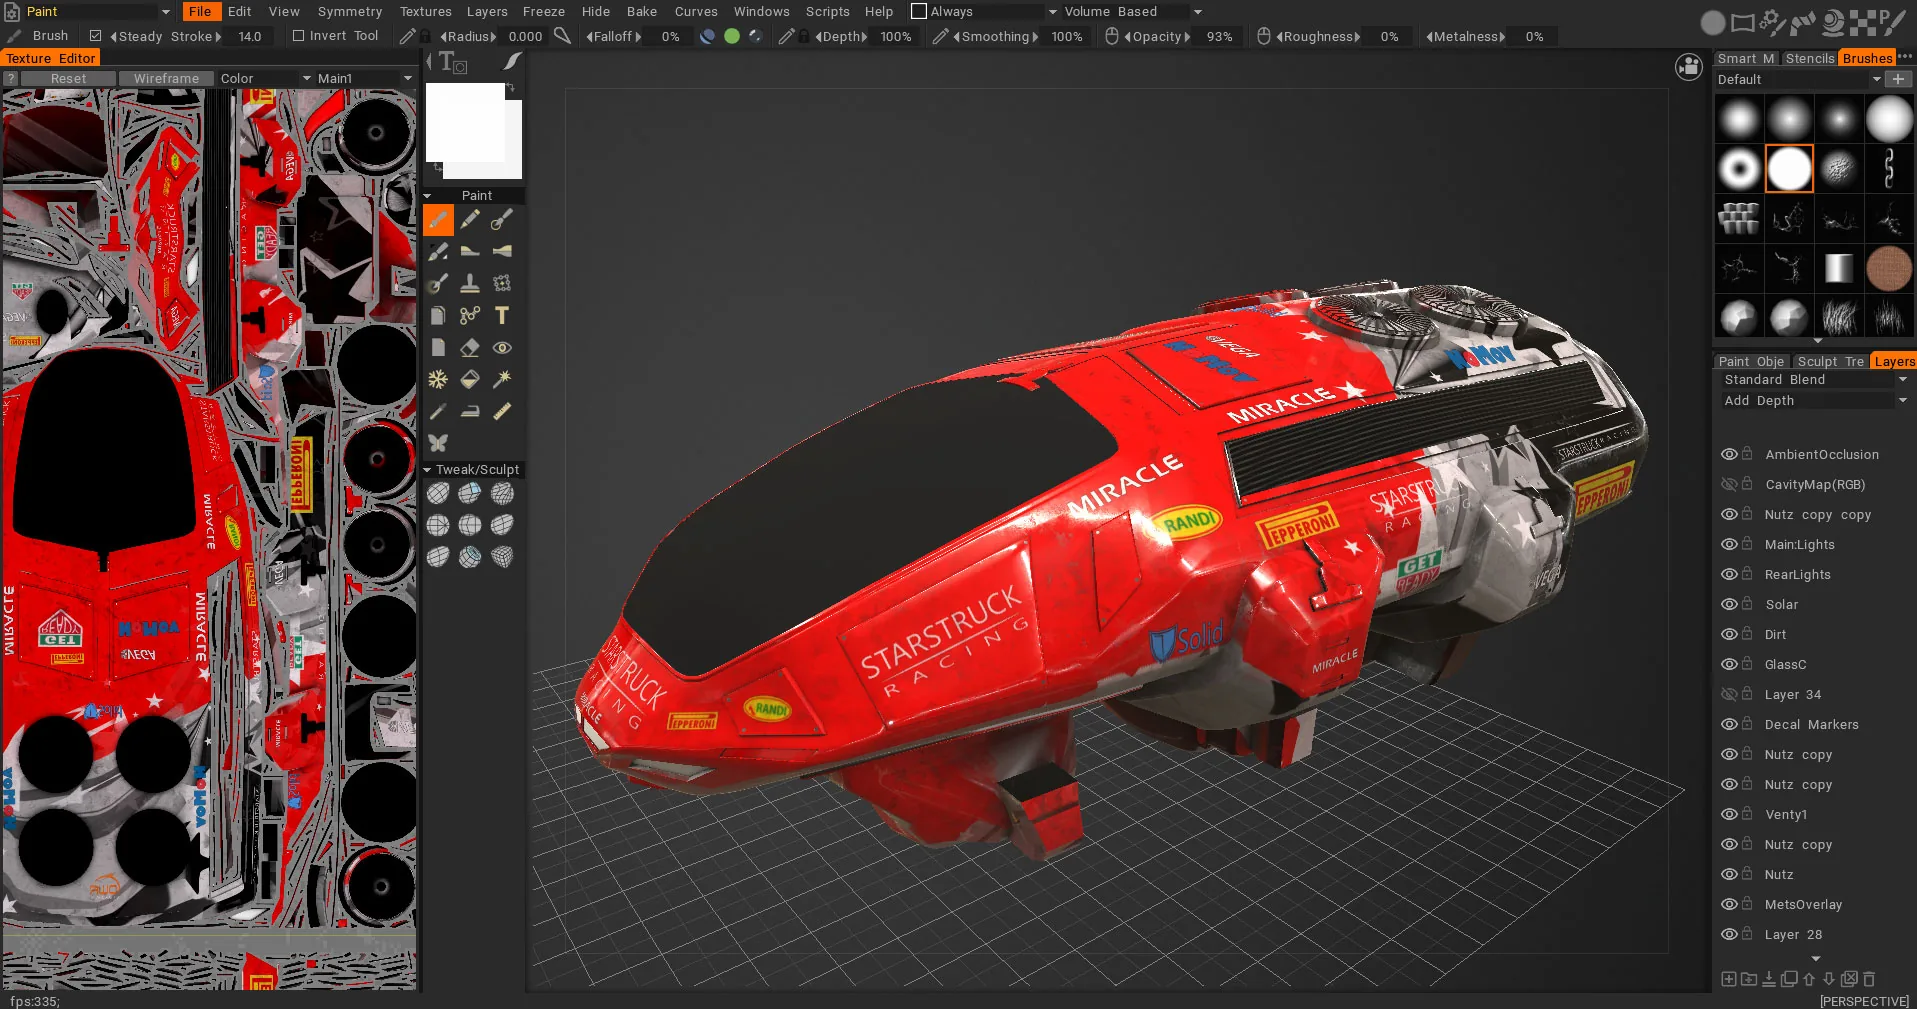Select the Eraser tool

tap(470, 348)
